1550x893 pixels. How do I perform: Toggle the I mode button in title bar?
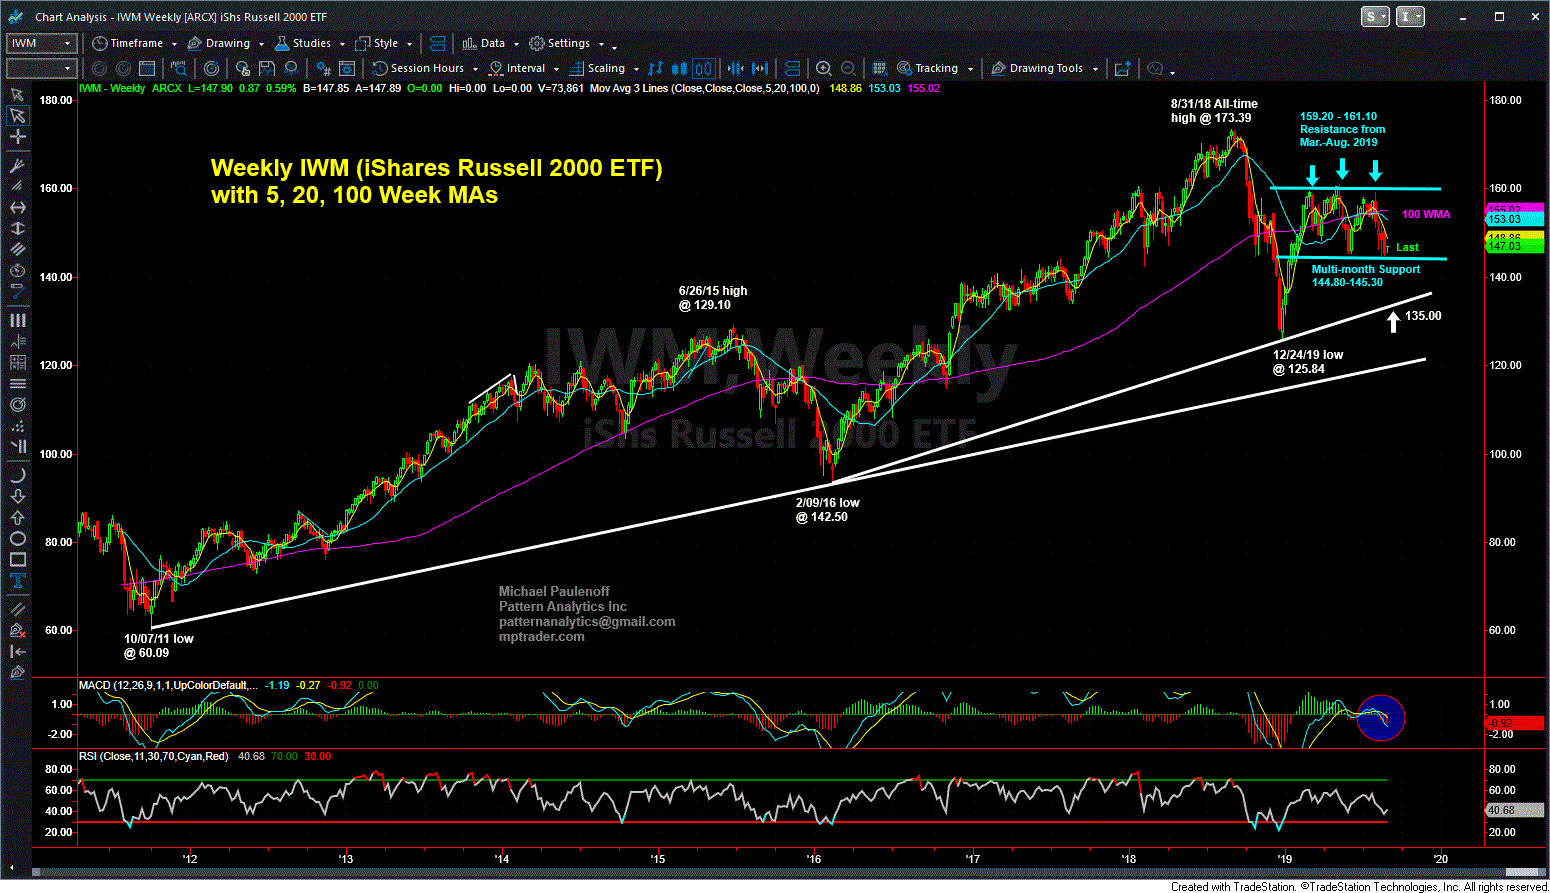(x=1410, y=16)
